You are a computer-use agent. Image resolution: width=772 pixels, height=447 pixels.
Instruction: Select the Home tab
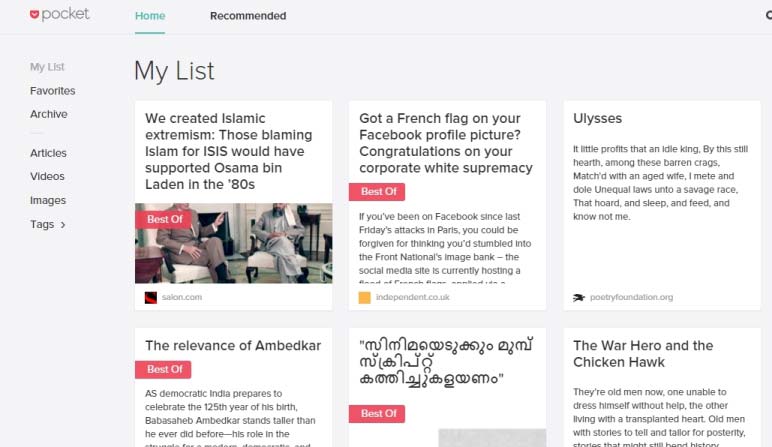[x=150, y=16]
